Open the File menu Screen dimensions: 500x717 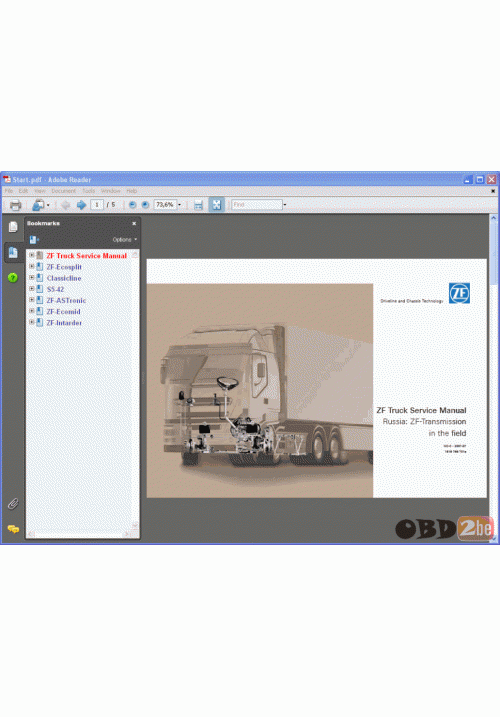coord(9,191)
